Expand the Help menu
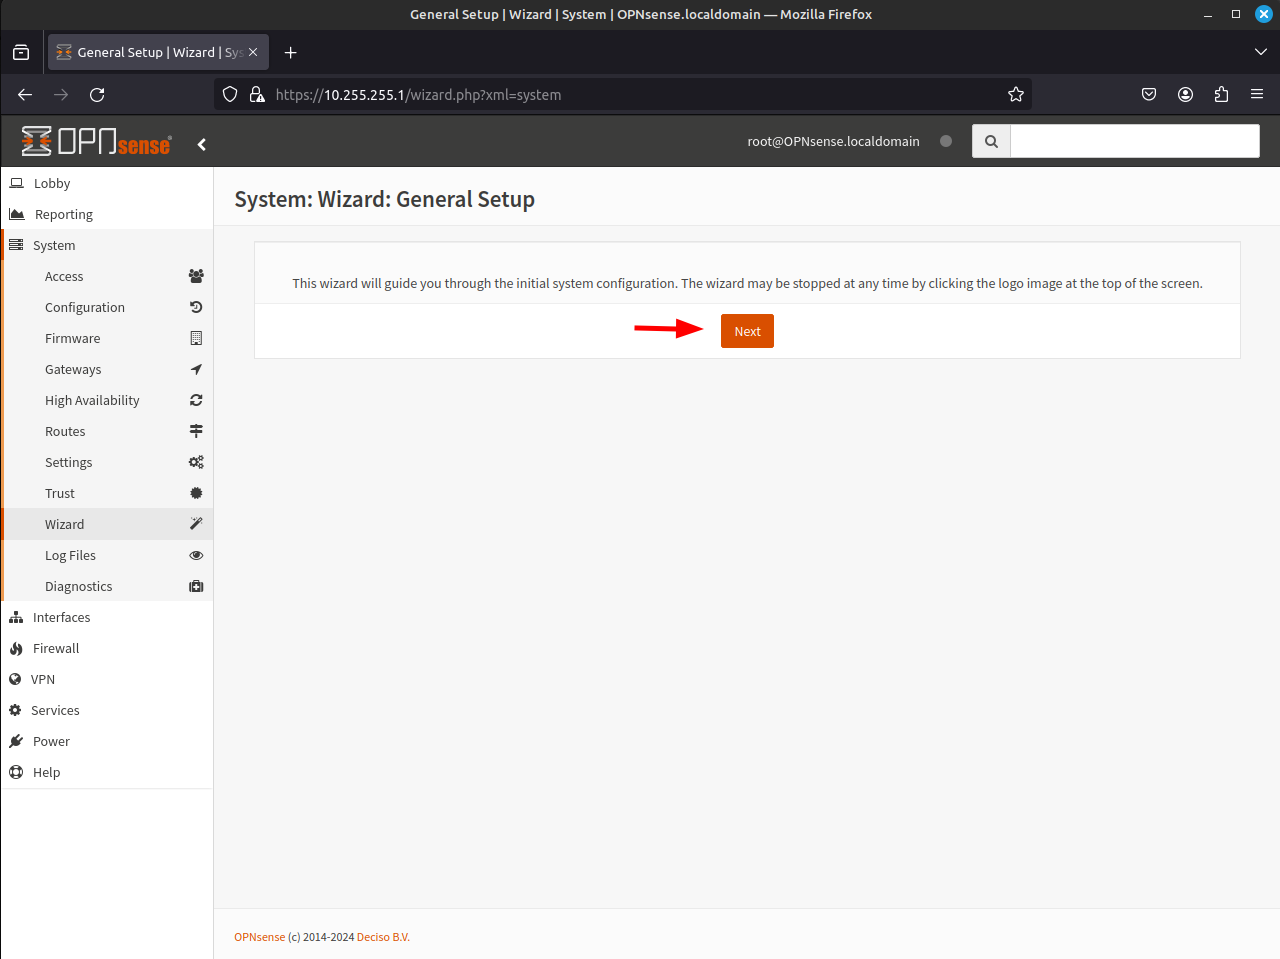1280x959 pixels. 46,772
